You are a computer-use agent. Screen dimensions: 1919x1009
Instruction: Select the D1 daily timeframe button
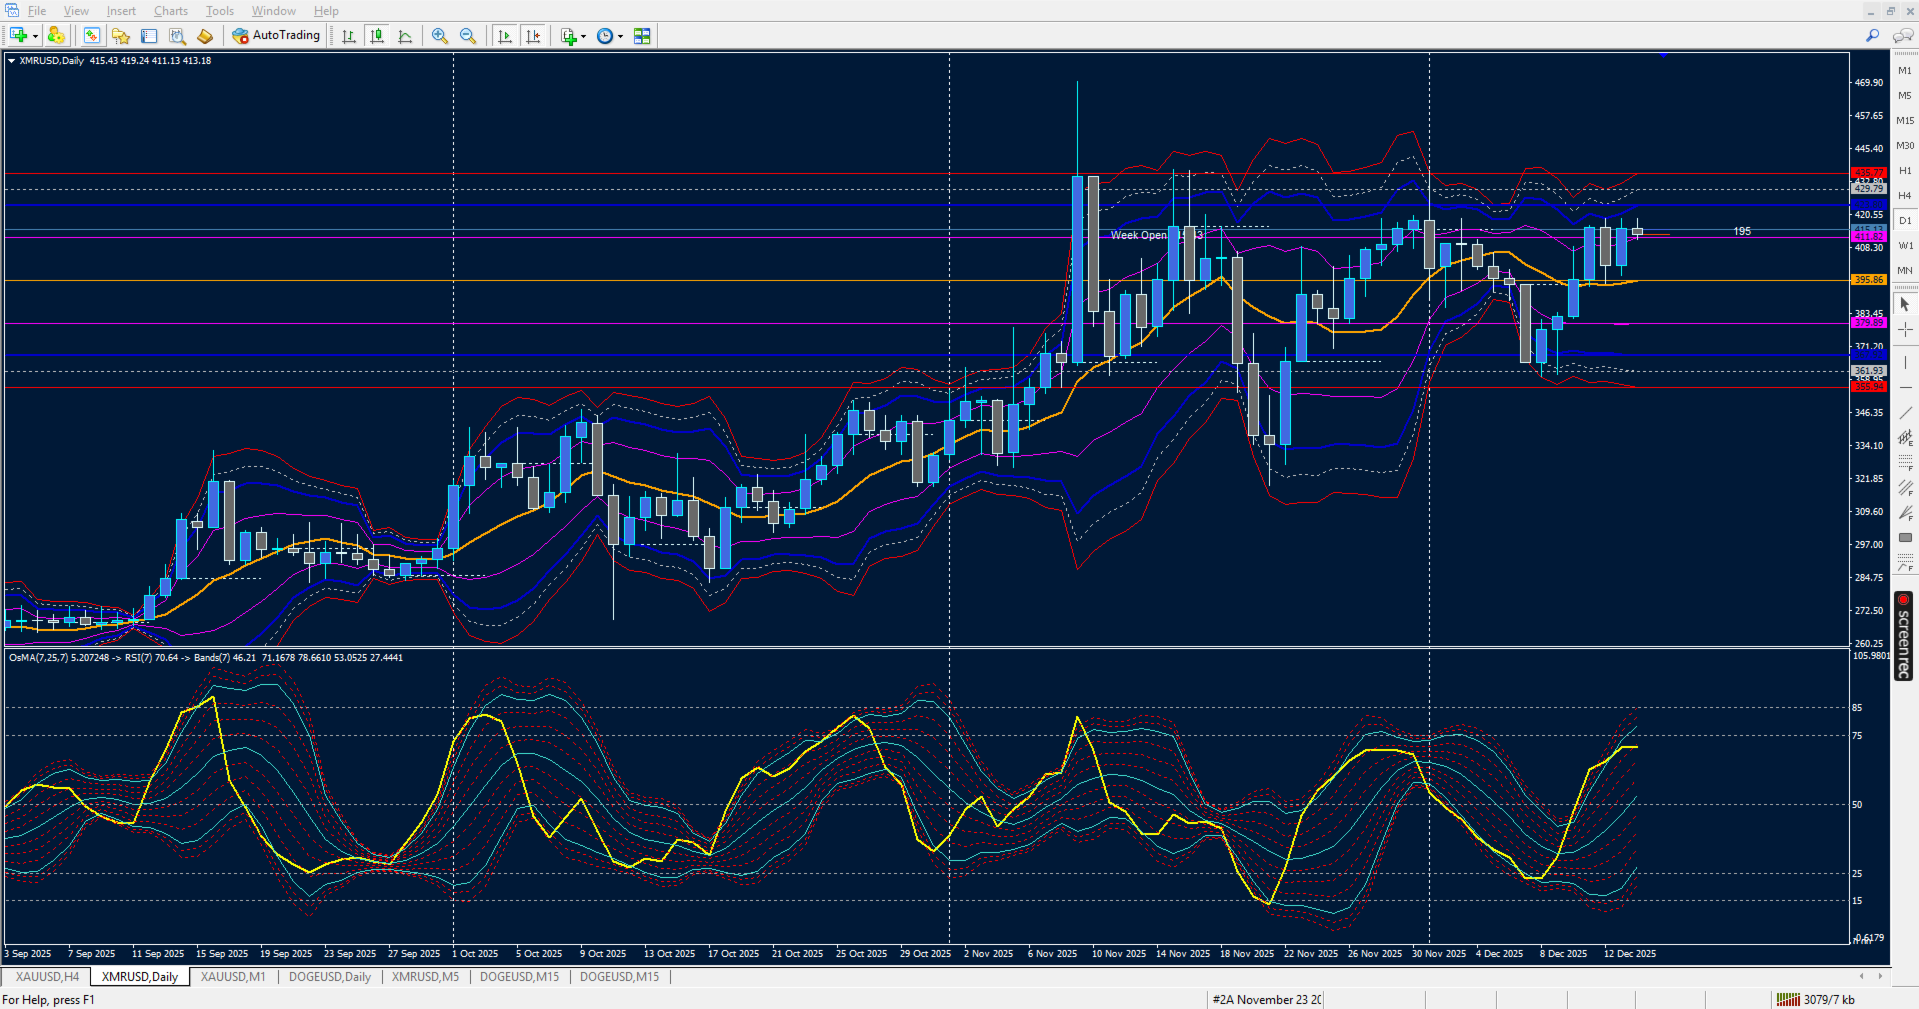click(x=1905, y=221)
